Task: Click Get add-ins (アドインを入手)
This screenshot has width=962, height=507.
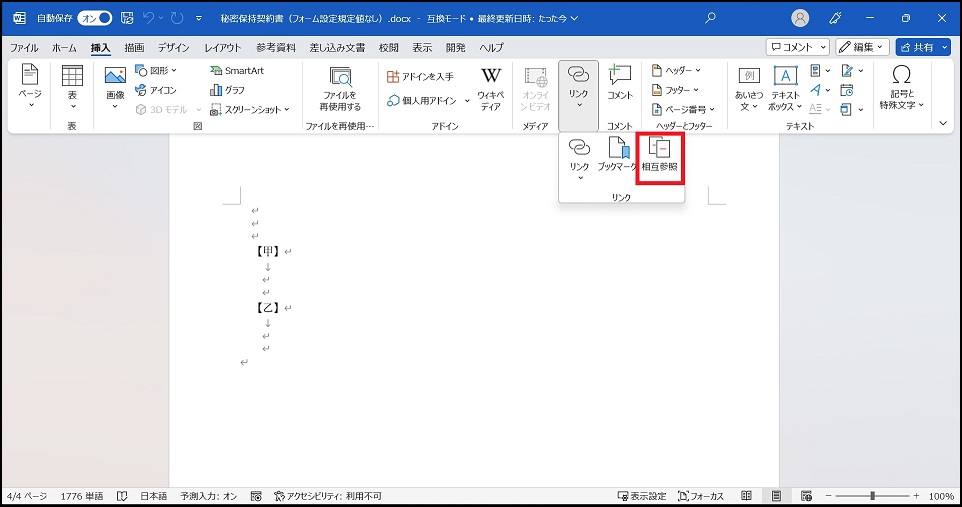Action: 420,77
